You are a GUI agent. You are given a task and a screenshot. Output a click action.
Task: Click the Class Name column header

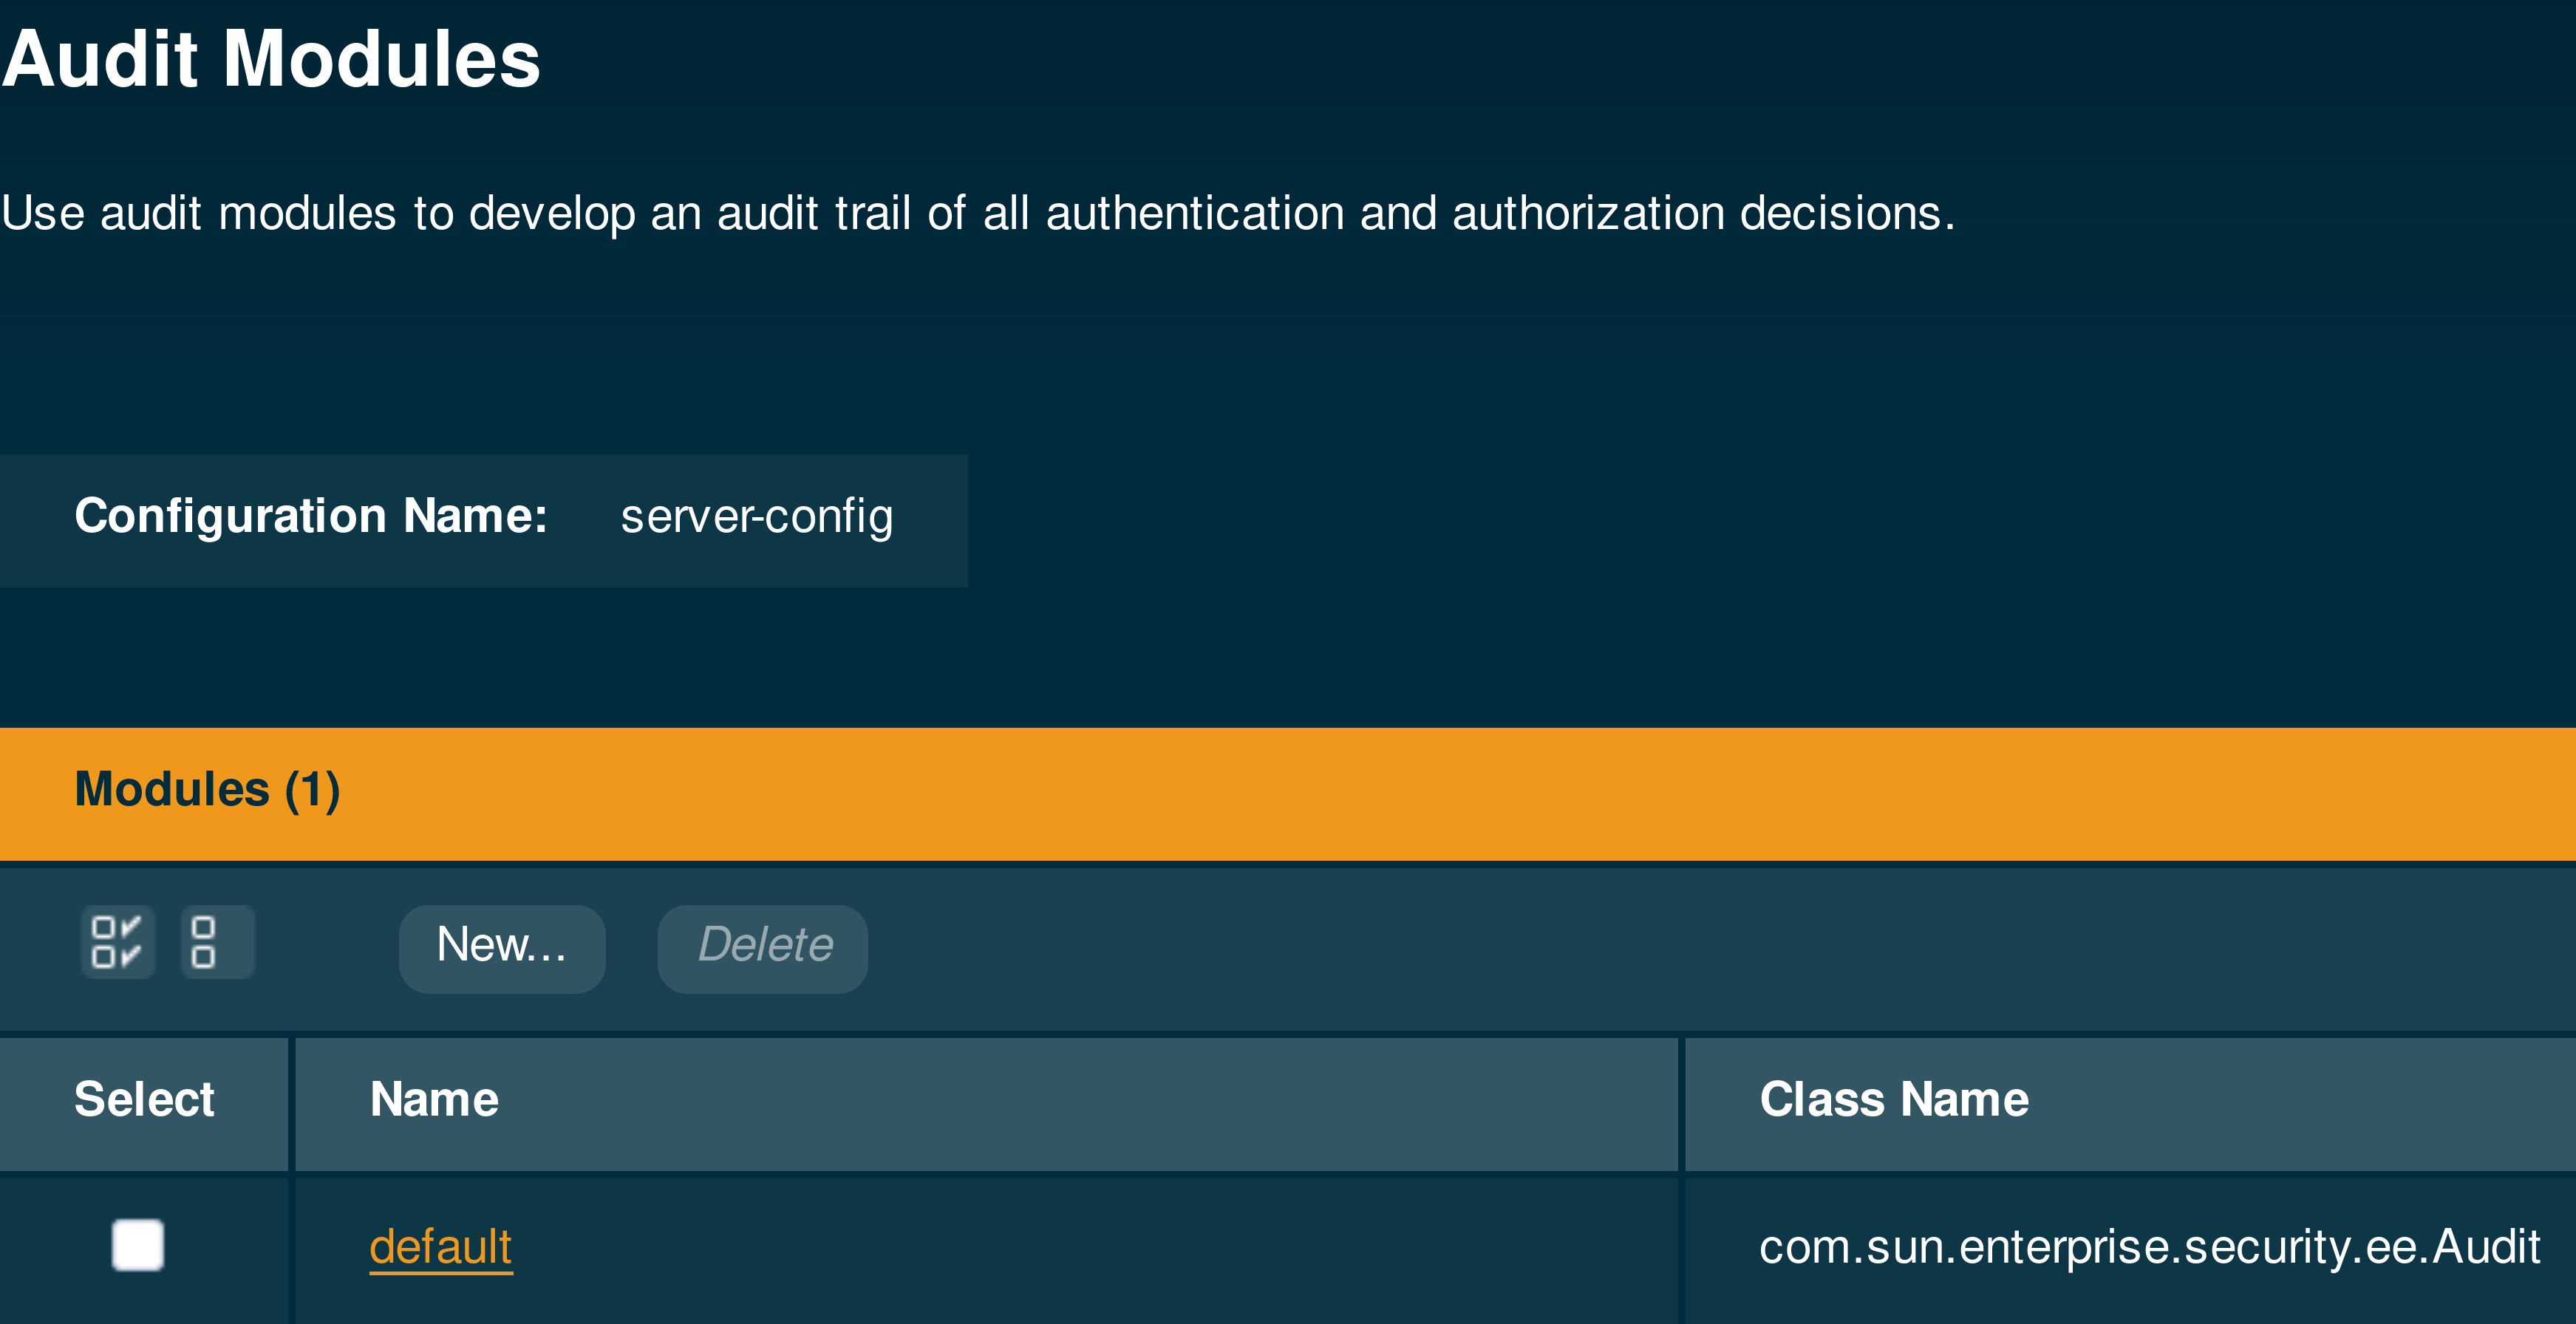point(1893,1100)
